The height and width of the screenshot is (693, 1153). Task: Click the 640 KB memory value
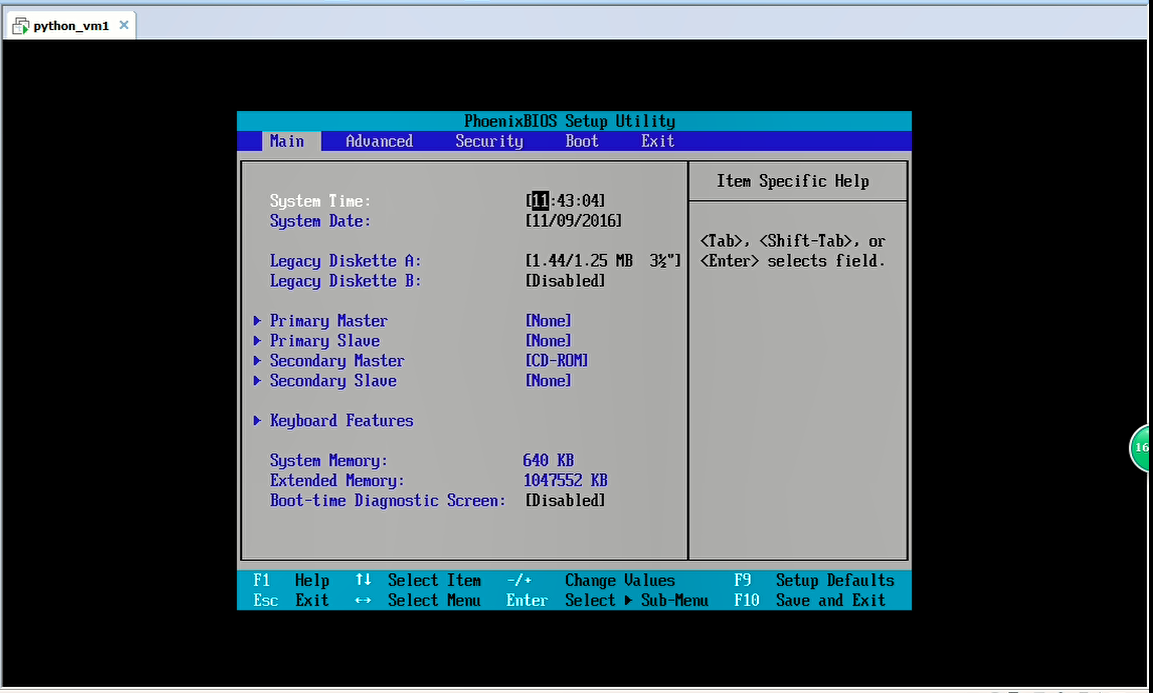pyautogui.click(x=549, y=461)
